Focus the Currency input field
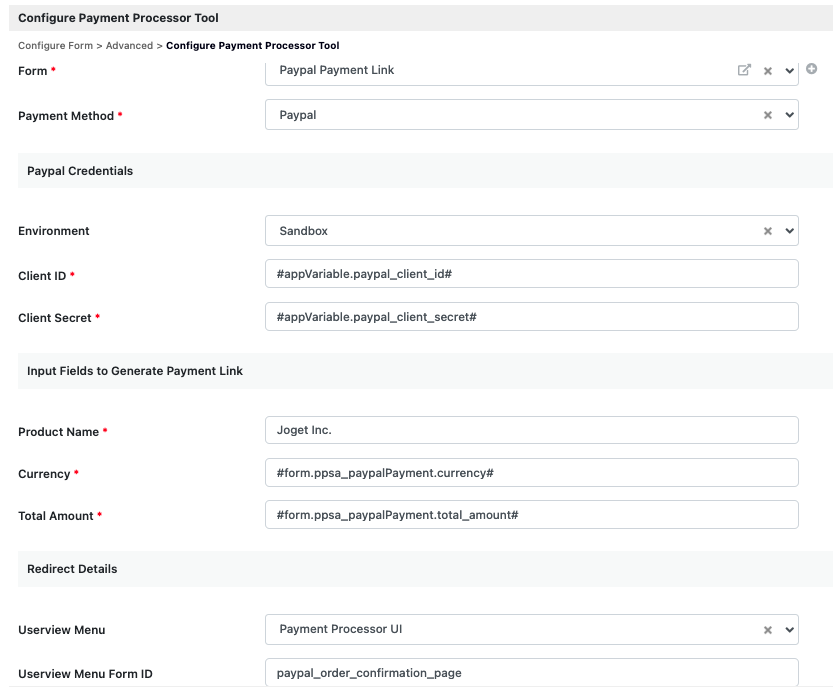Image resolution: width=833 pixels, height=690 pixels. (x=532, y=473)
